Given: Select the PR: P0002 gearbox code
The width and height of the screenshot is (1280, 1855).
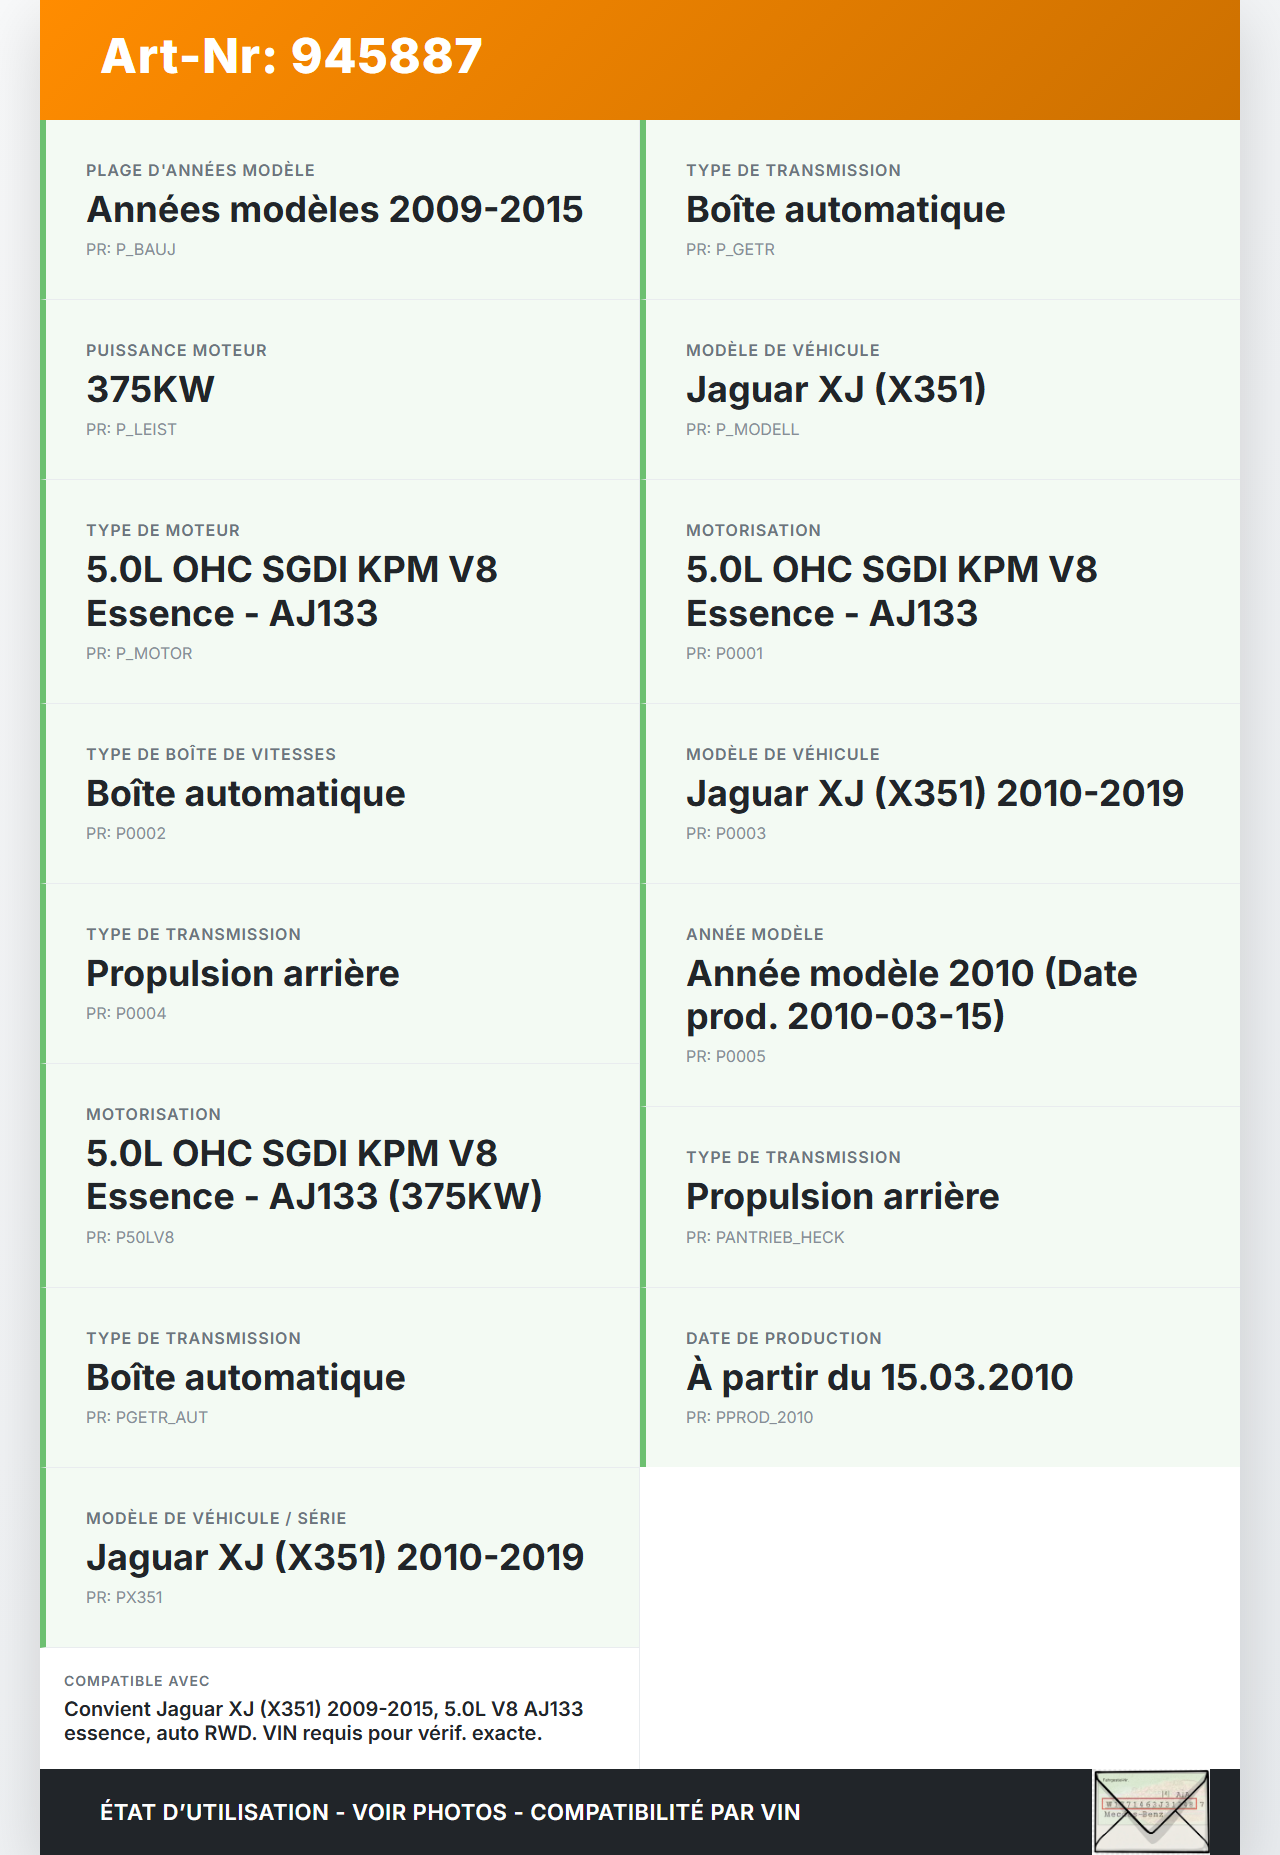Looking at the screenshot, I should [126, 833].
